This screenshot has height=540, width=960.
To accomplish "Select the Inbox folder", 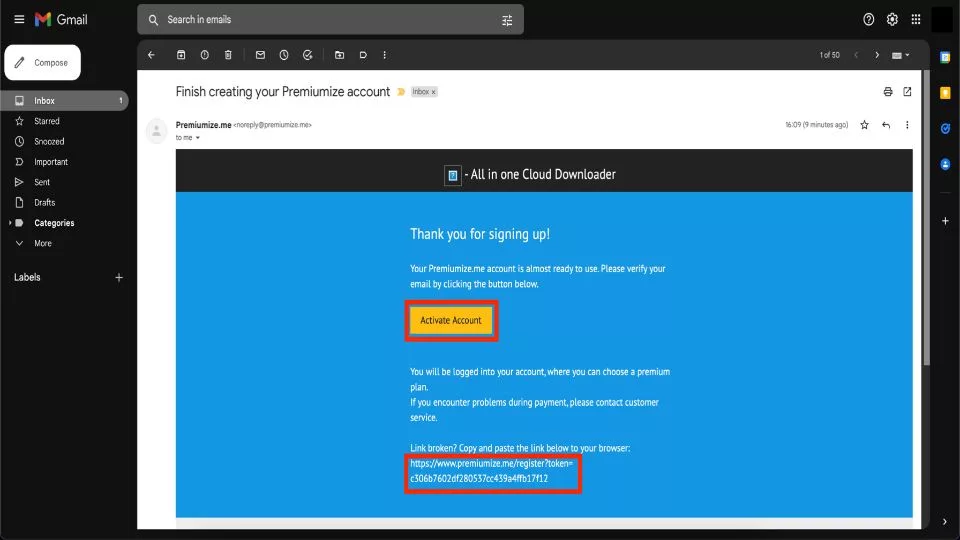I will (x=64, y=100).
